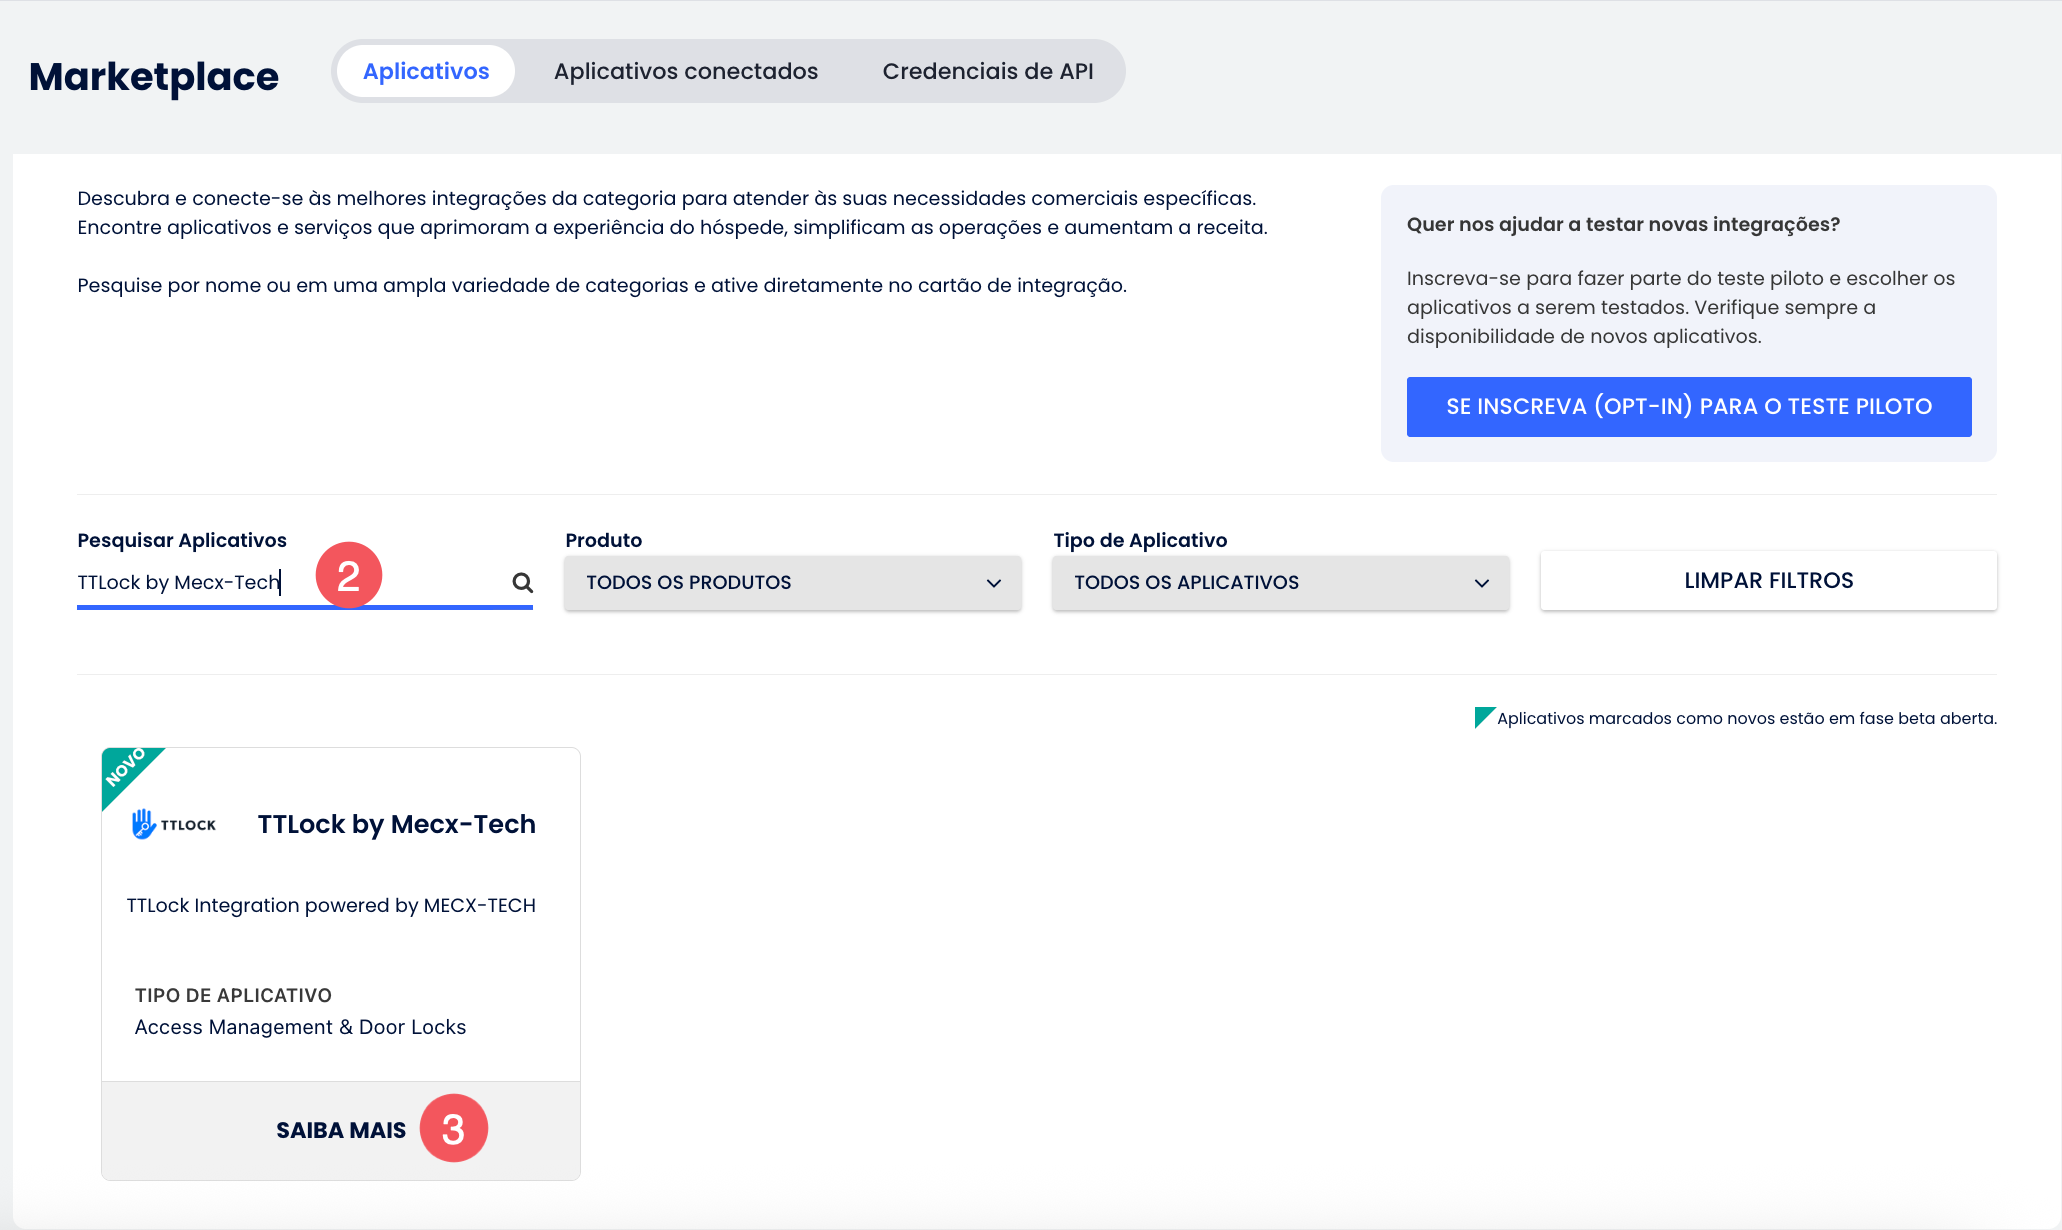
Task: Select the "Aplicativos" tab
Action: (x=425, y=70)
